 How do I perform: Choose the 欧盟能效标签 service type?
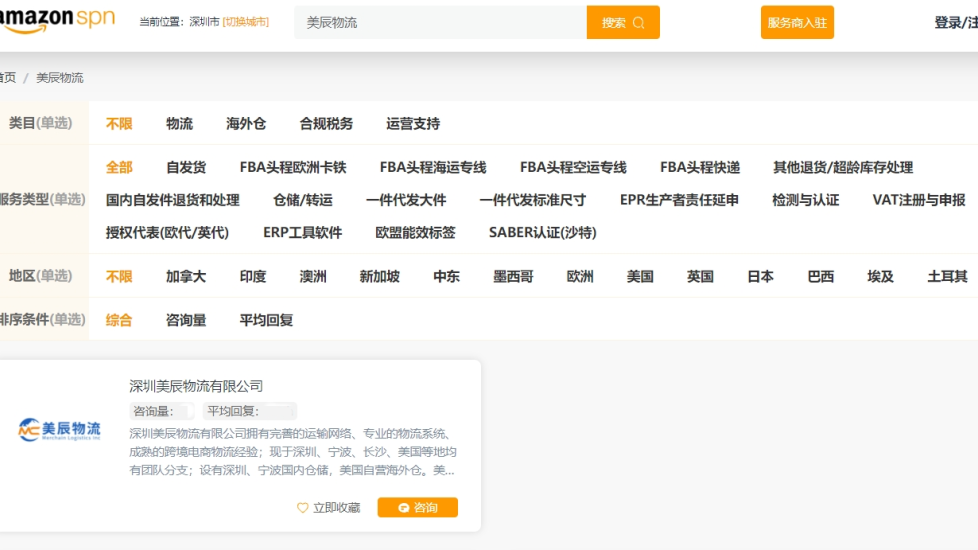pos(415,233)
